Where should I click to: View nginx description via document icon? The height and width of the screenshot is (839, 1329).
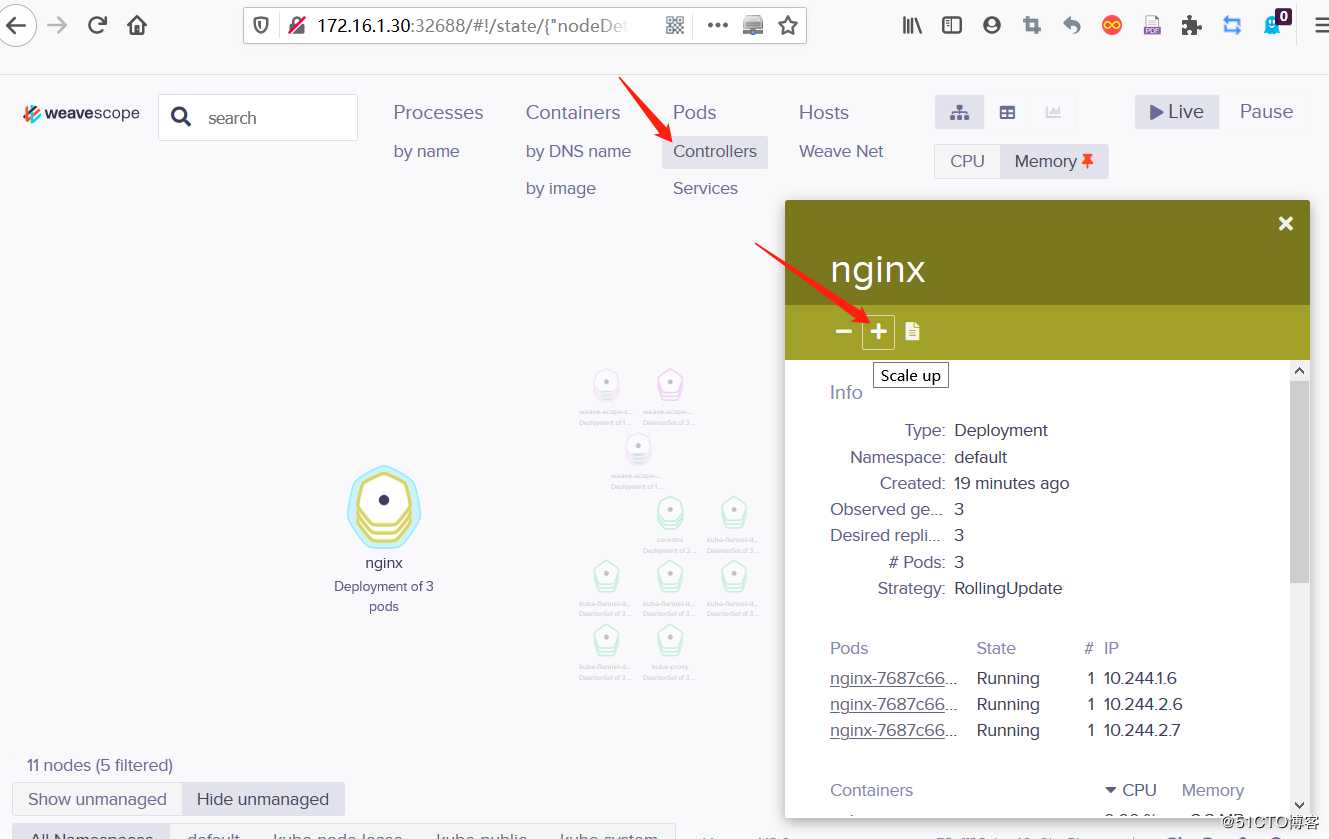912,331
